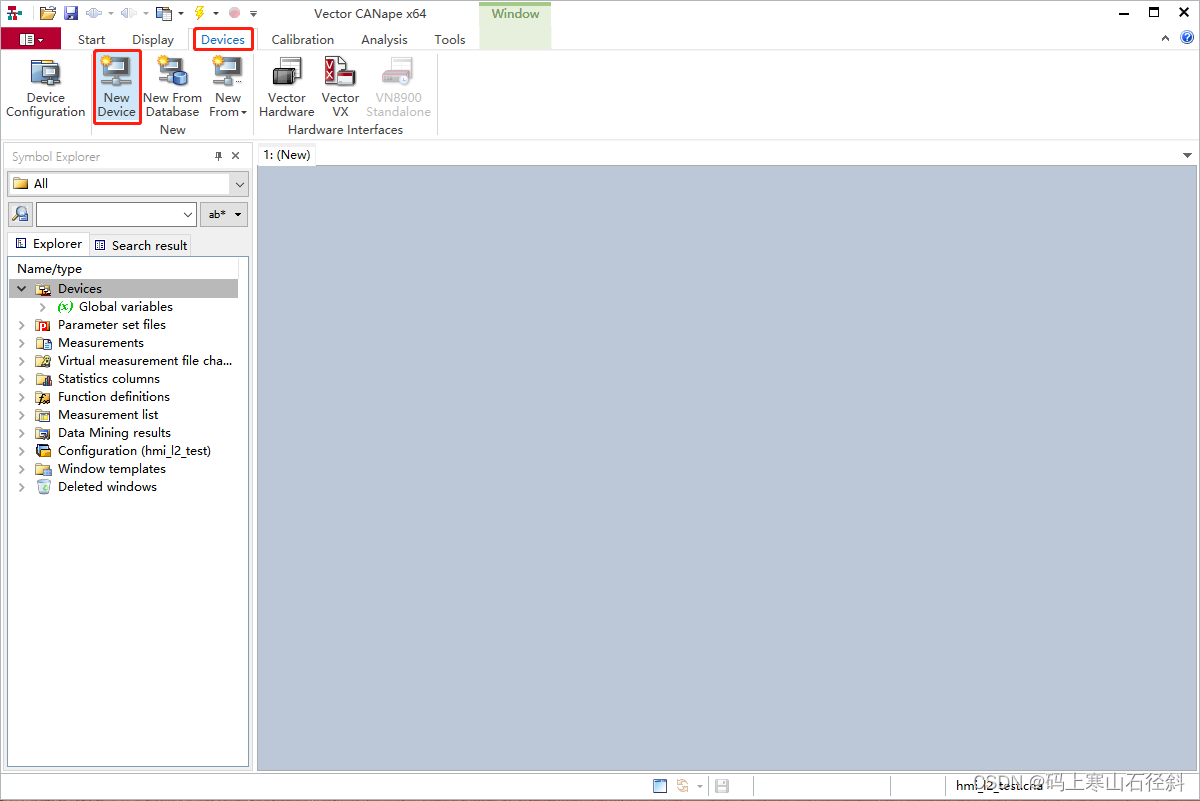
Task: Select the Devices ribbon tab
Action: pyautogui.click(x=222, y=39)
